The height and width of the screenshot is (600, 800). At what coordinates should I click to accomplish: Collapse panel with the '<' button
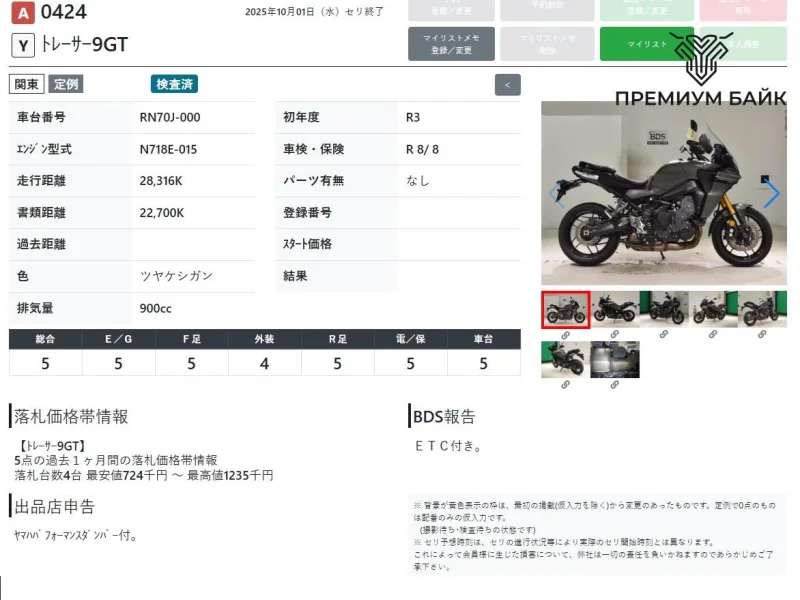coord(507,85)
